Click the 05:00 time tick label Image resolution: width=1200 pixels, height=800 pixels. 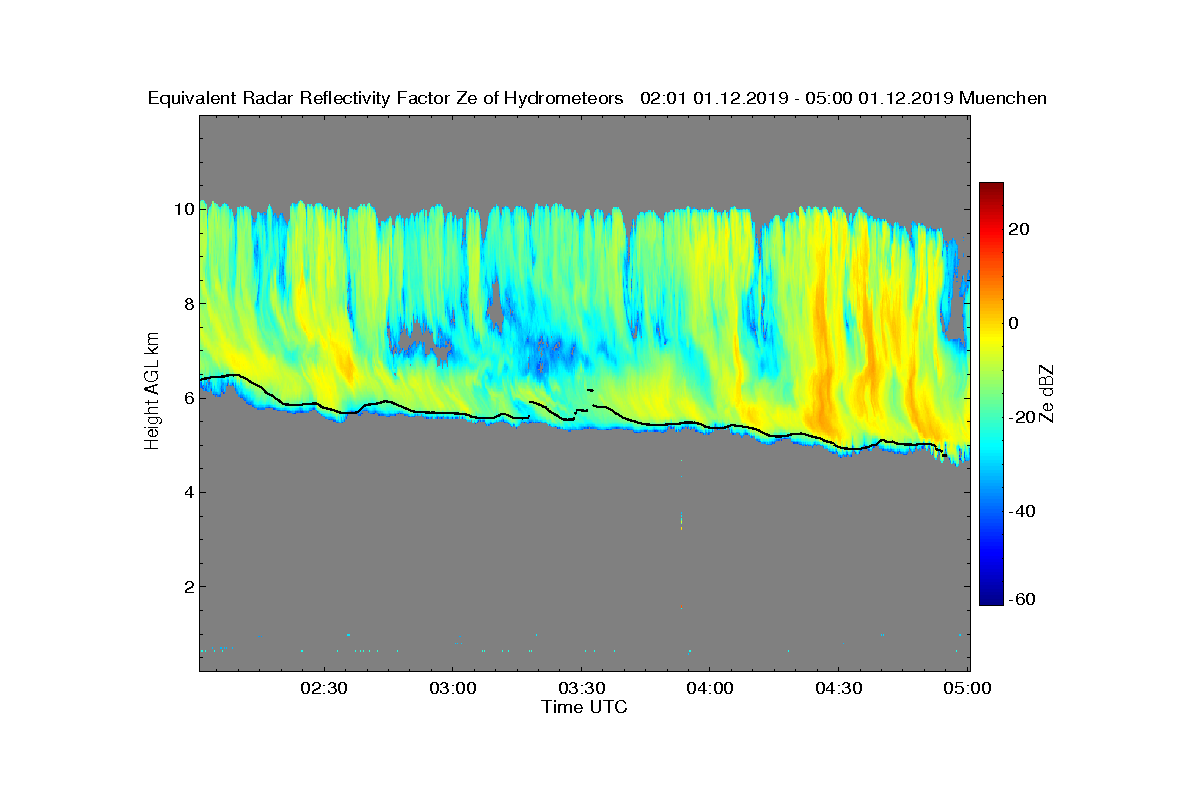(x=968, y=689)
